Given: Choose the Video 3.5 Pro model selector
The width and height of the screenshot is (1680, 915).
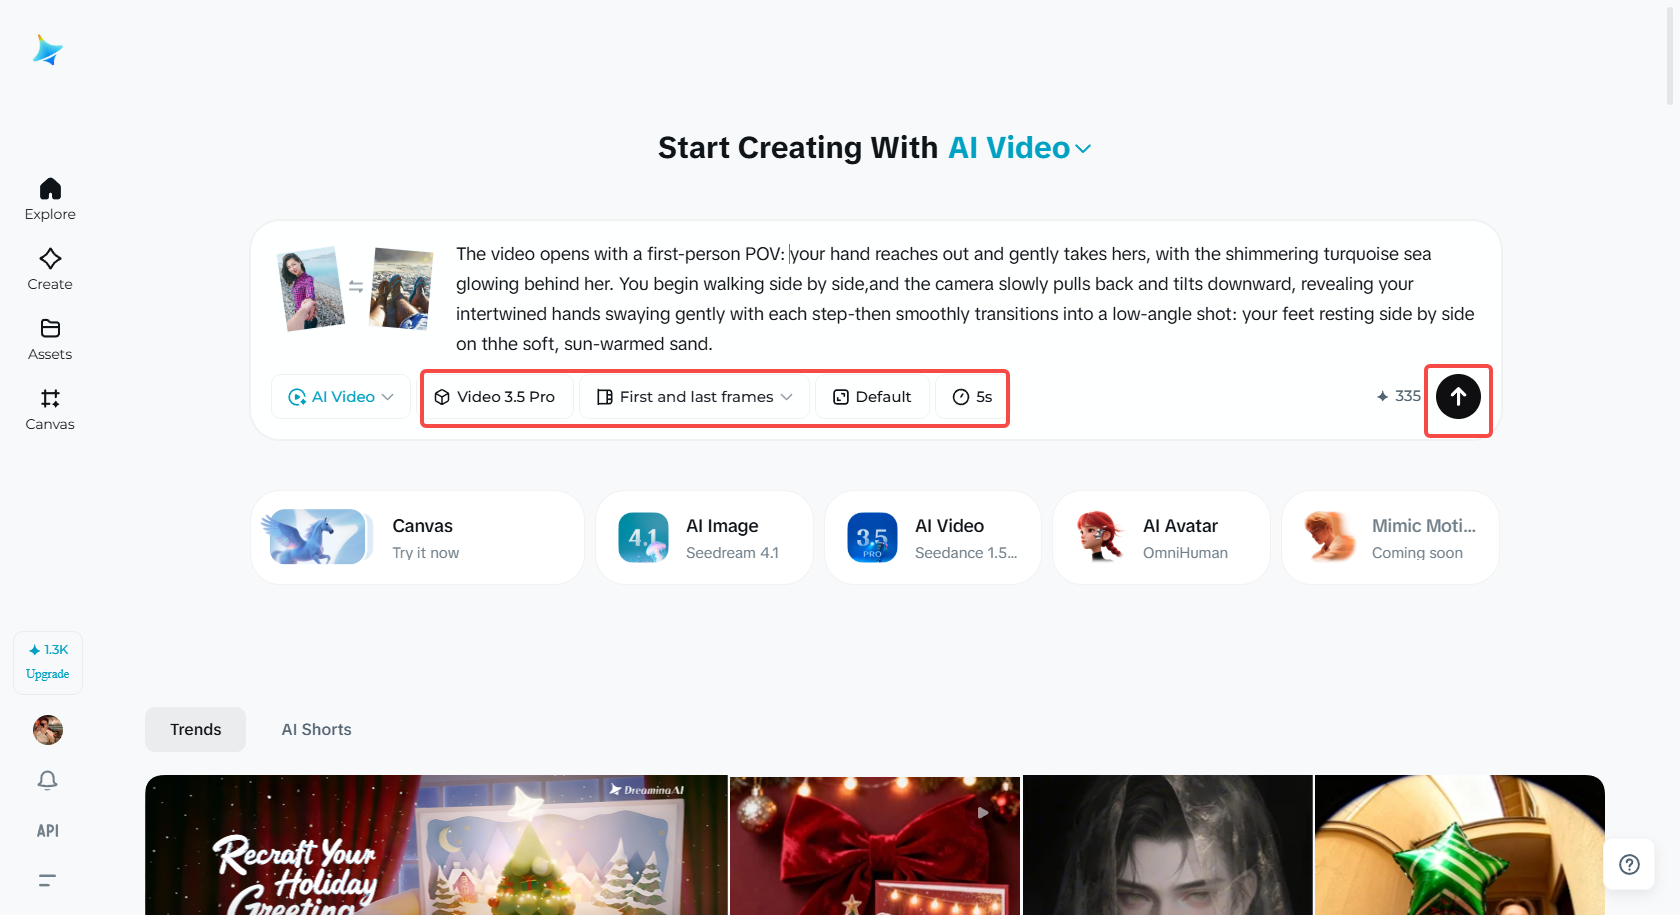Looking at the screenshot, I should tap(496, 397).
